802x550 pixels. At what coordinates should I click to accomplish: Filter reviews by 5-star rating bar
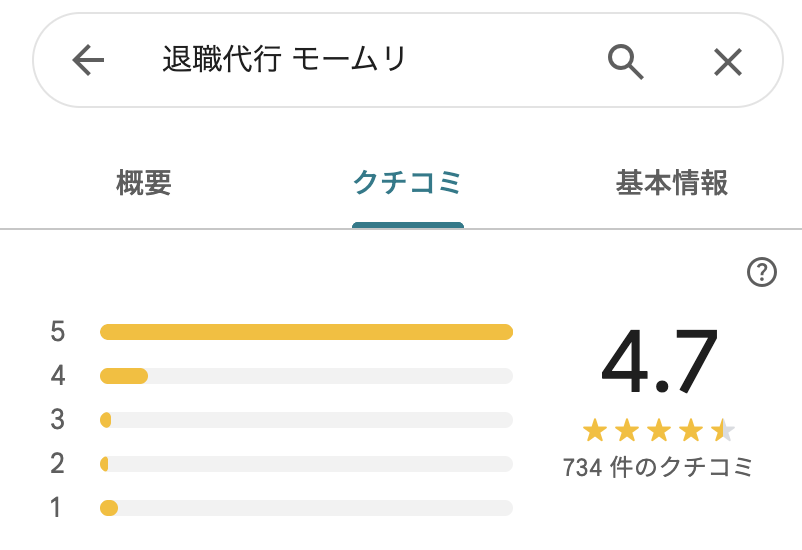(306, 332)
